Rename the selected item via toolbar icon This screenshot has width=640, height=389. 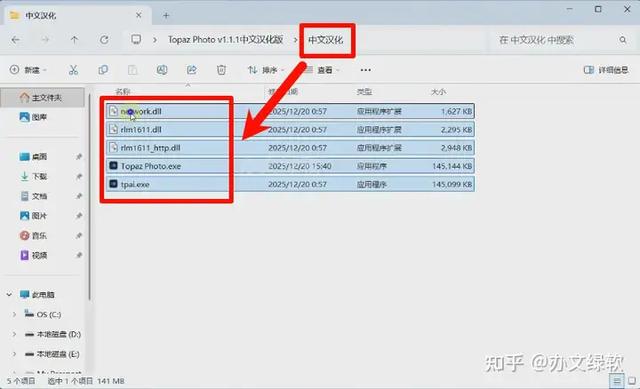(162, 70)
